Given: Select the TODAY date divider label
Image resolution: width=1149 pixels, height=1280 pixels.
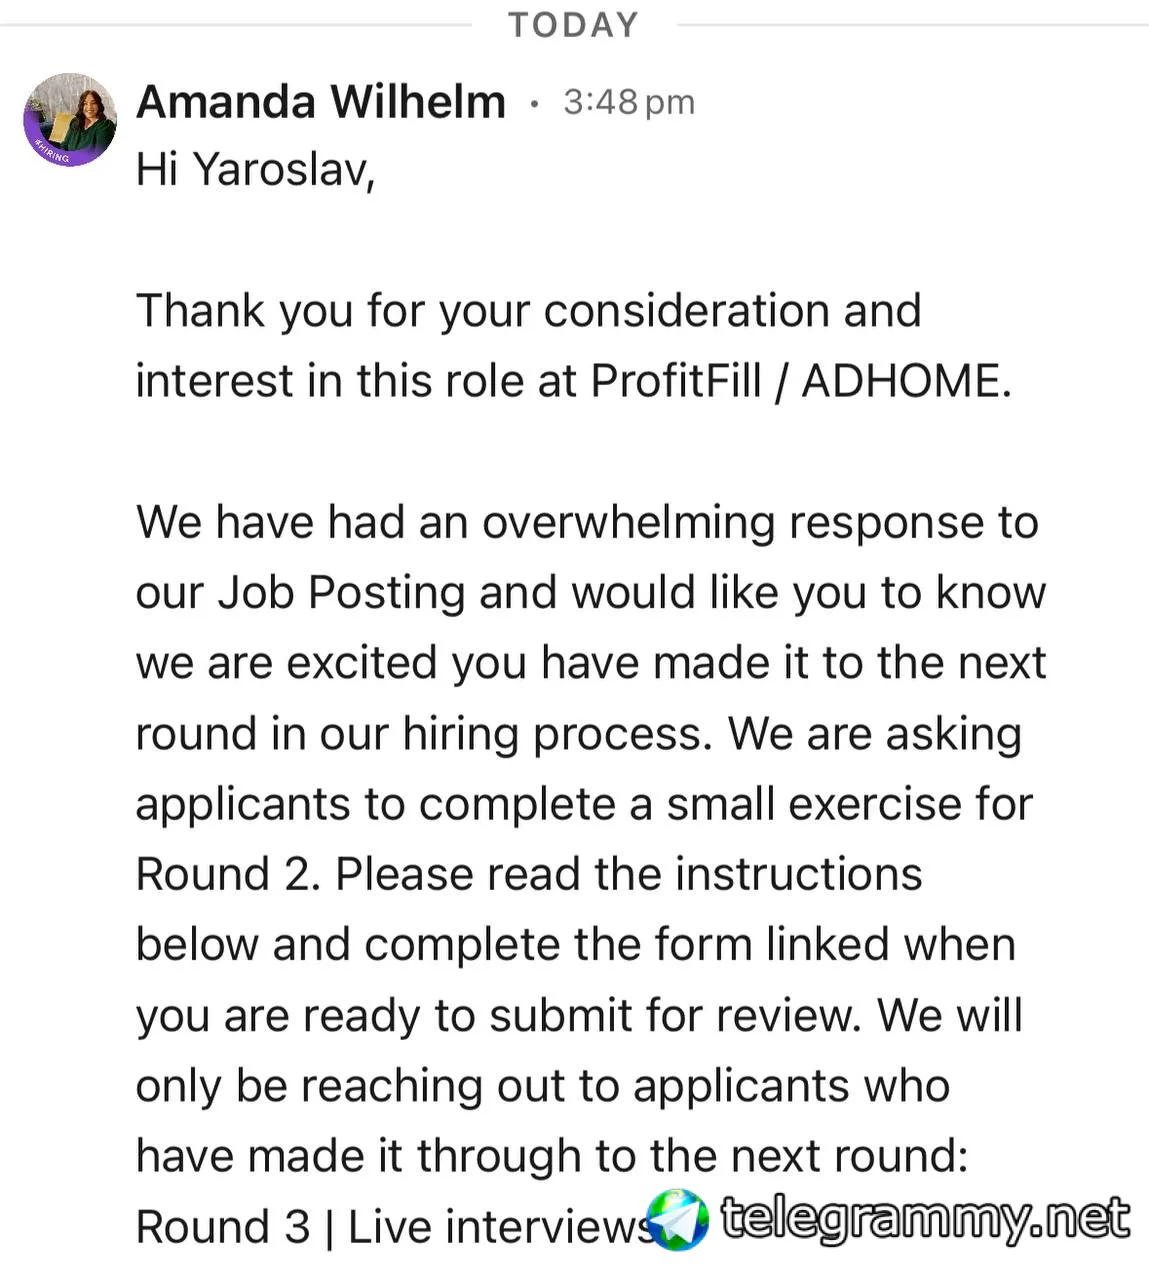Looking at the screenshot, I should click(x=574, y=25).
